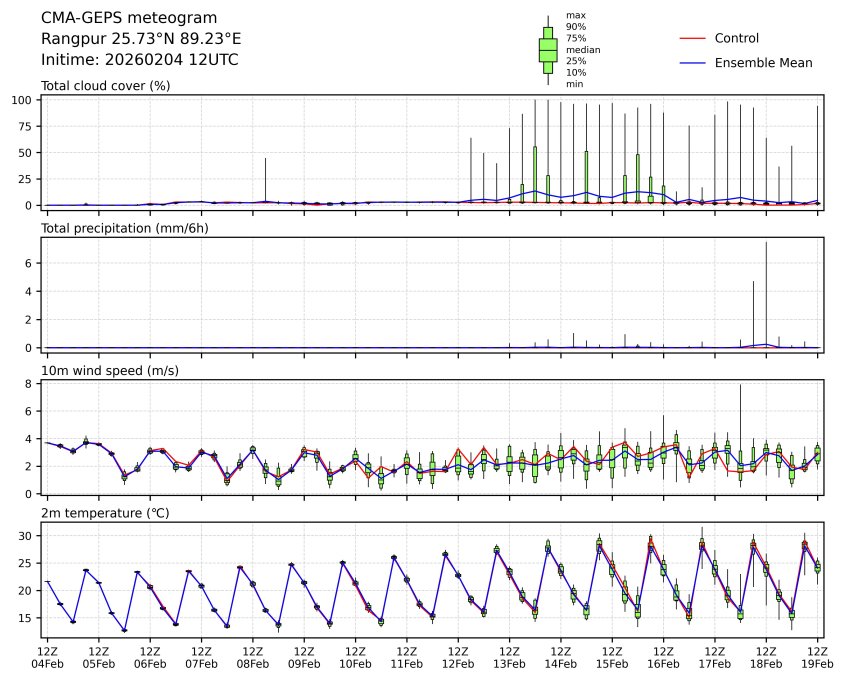Click the red Control line sample
The height and width of the screenshot is (681, 845).
point(693,38)
